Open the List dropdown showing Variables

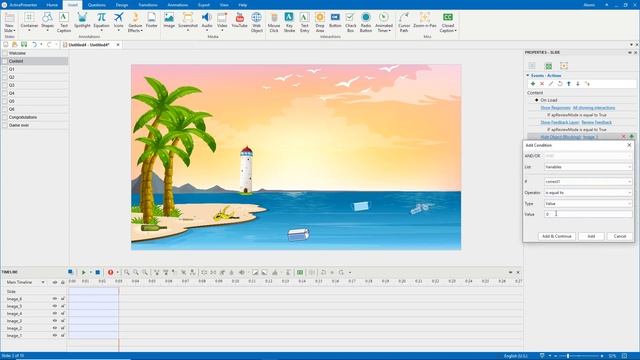(x=588, y=167)
